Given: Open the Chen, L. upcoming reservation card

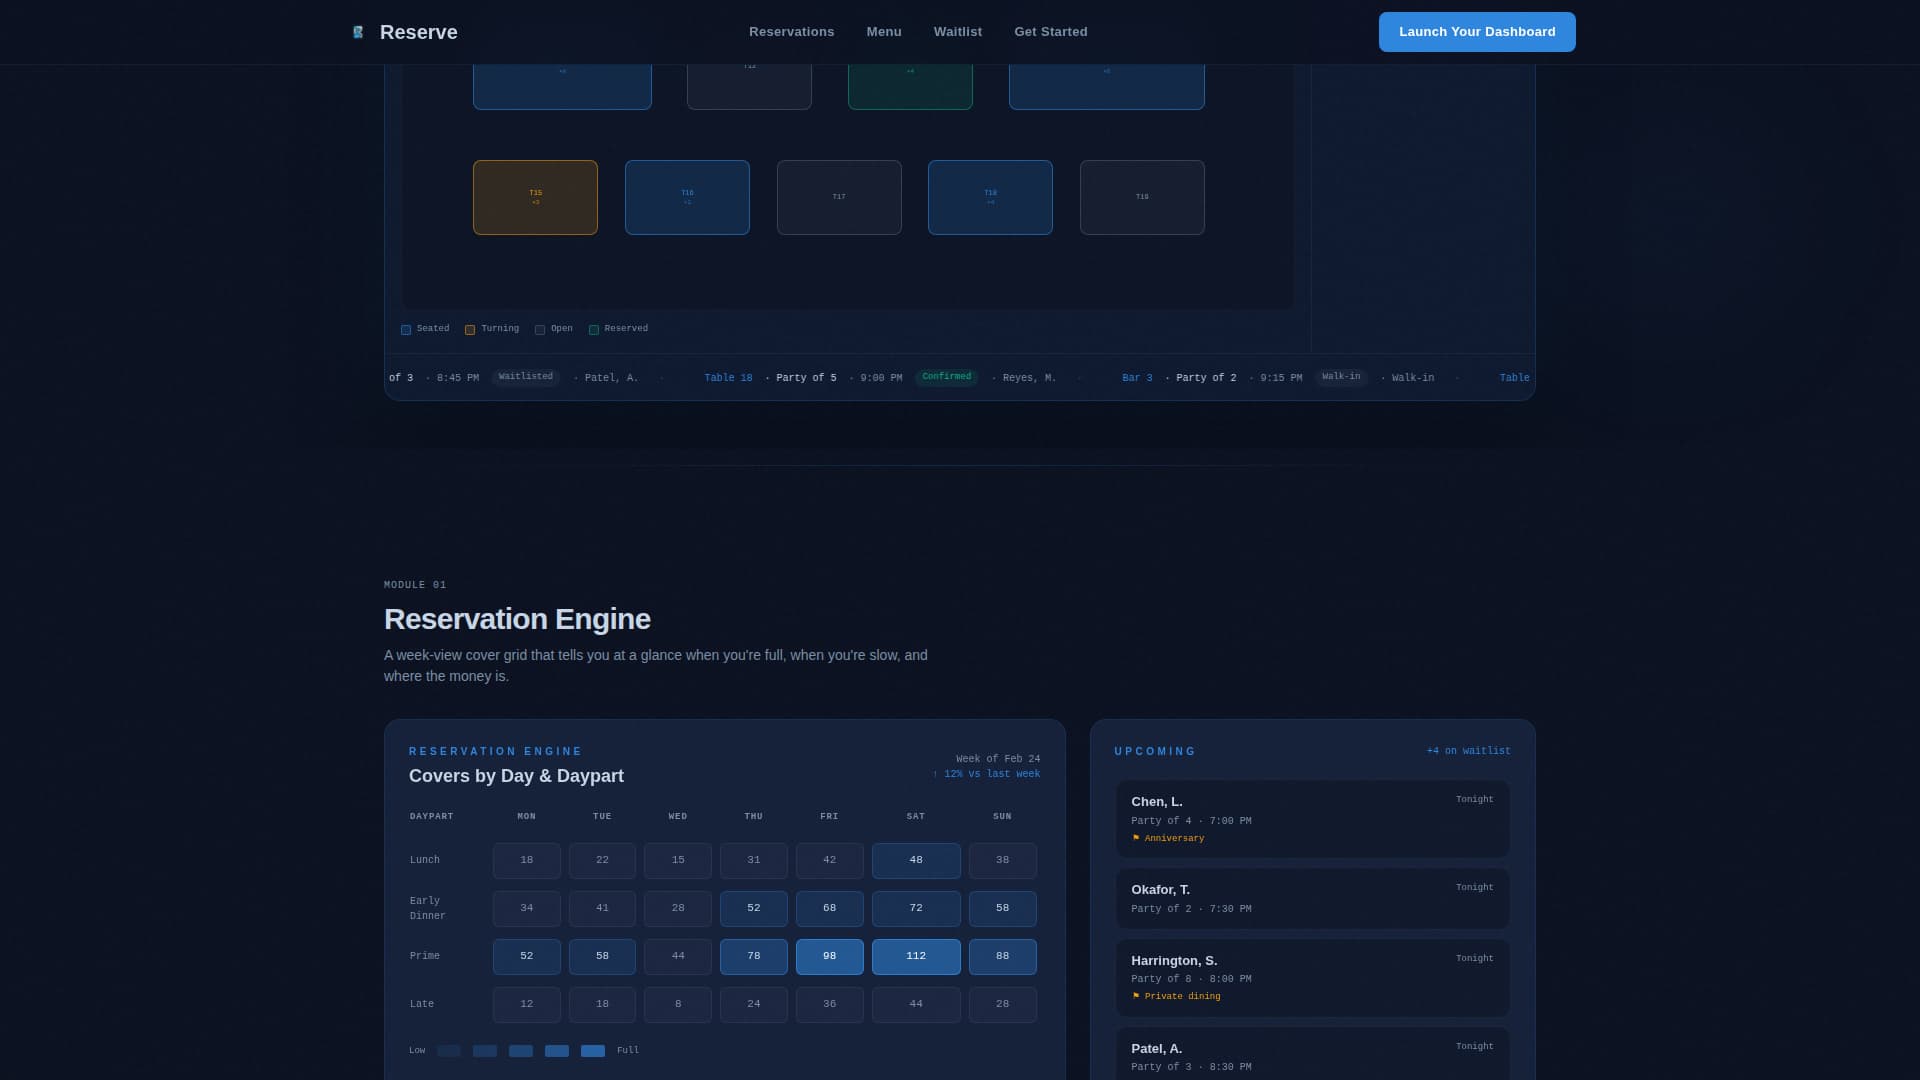Looking at the screenshot, I should [1312, 819].
